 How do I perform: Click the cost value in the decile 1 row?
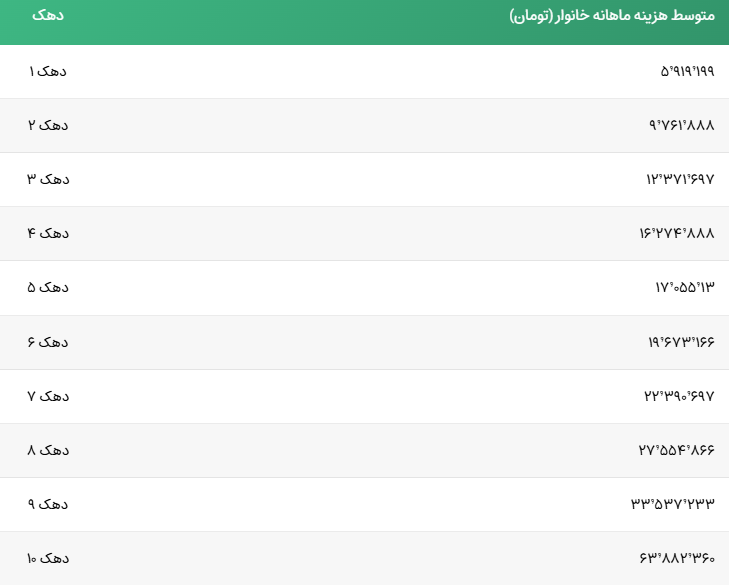pos(687,71)
